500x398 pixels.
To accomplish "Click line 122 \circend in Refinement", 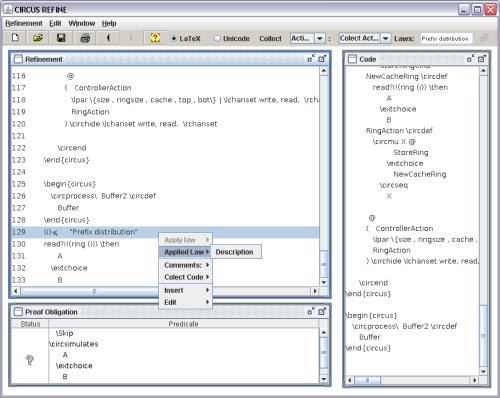I will point(72,148).
